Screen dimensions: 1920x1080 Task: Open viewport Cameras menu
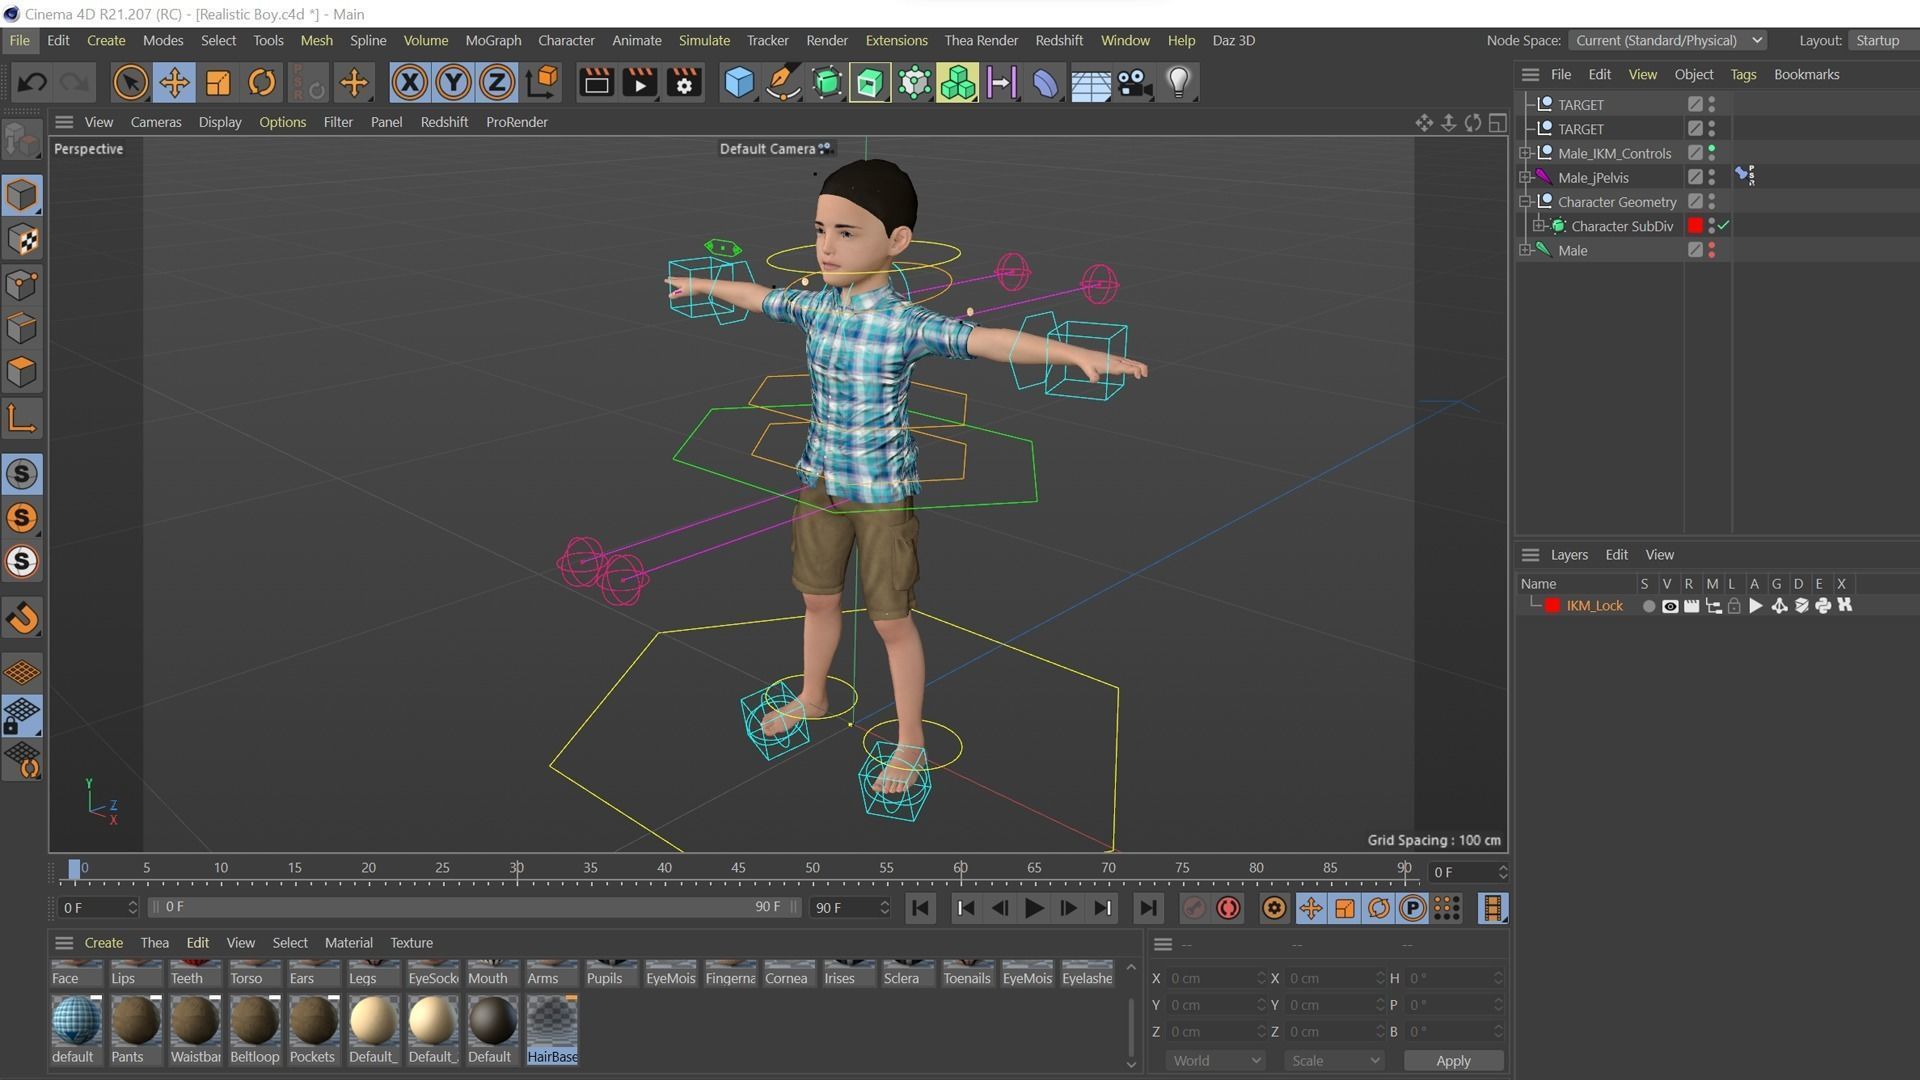click(156, 122)
